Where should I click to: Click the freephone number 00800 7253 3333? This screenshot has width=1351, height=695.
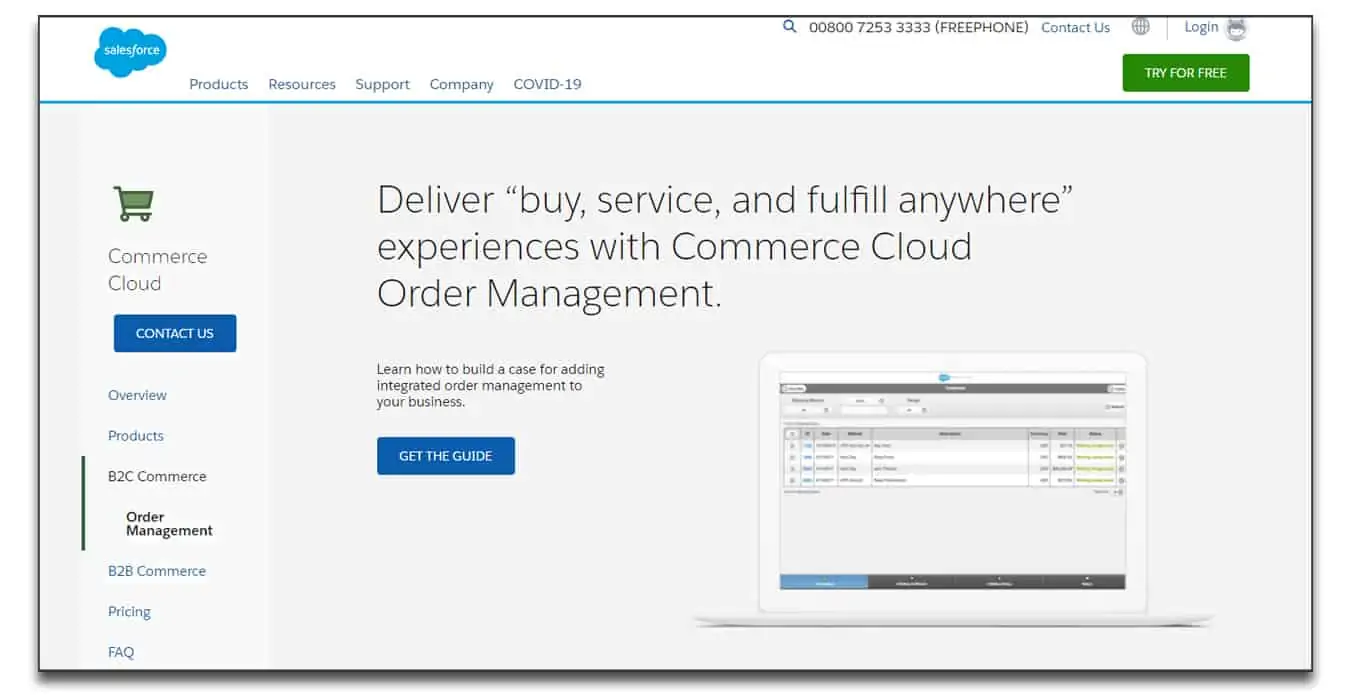[919, 28]
